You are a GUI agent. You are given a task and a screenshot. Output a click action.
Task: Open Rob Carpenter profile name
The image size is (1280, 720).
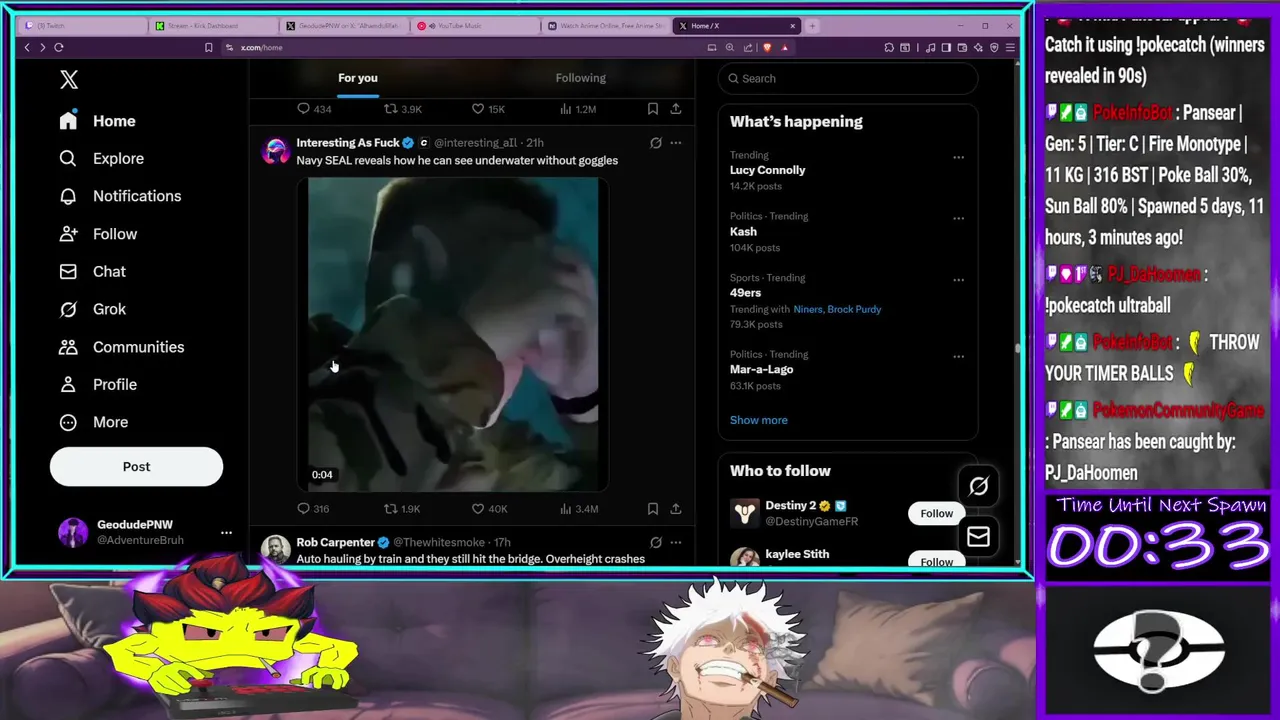pos(335,542)
